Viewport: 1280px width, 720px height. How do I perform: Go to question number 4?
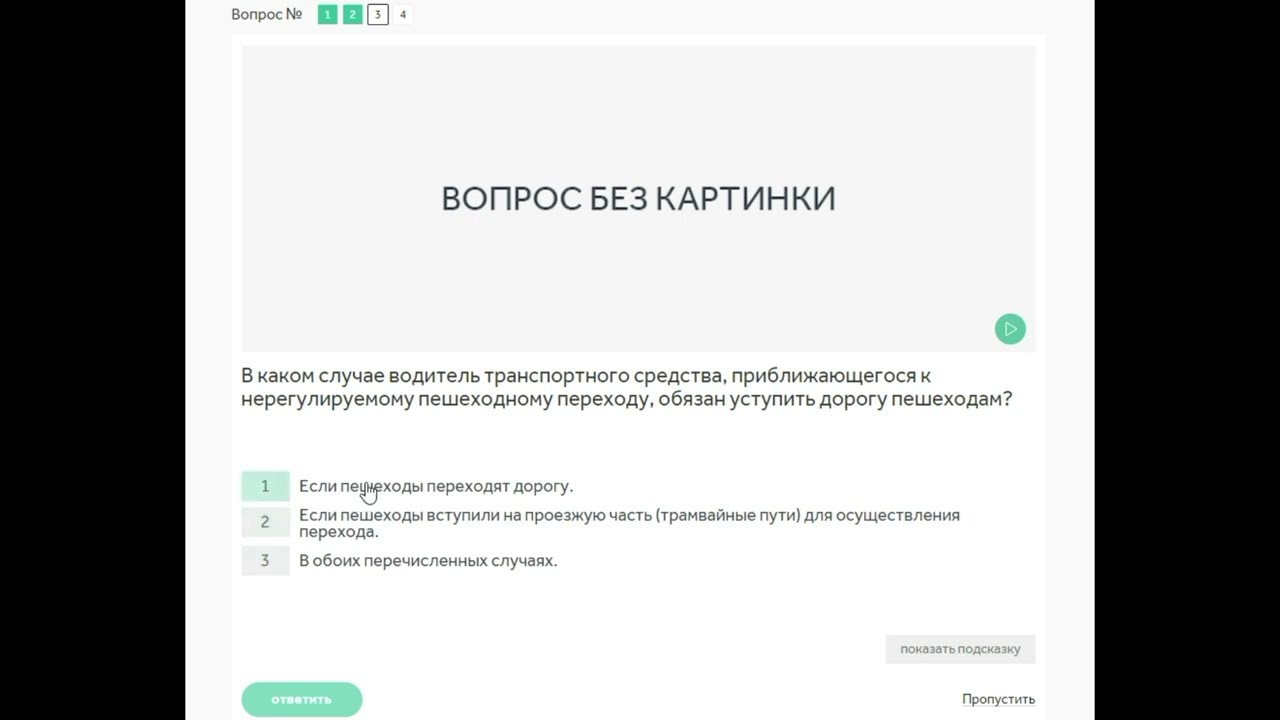pos(402,14)
